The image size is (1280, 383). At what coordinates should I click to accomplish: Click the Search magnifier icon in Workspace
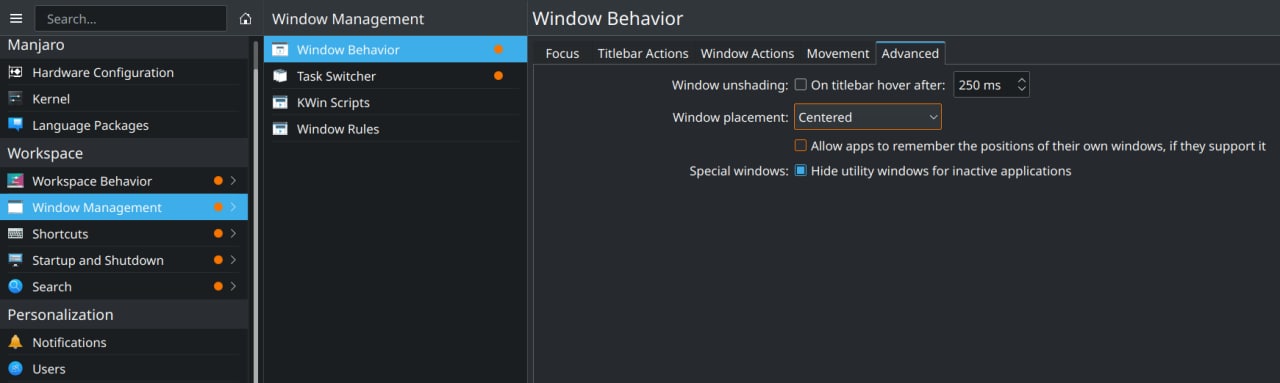[15, 286]
